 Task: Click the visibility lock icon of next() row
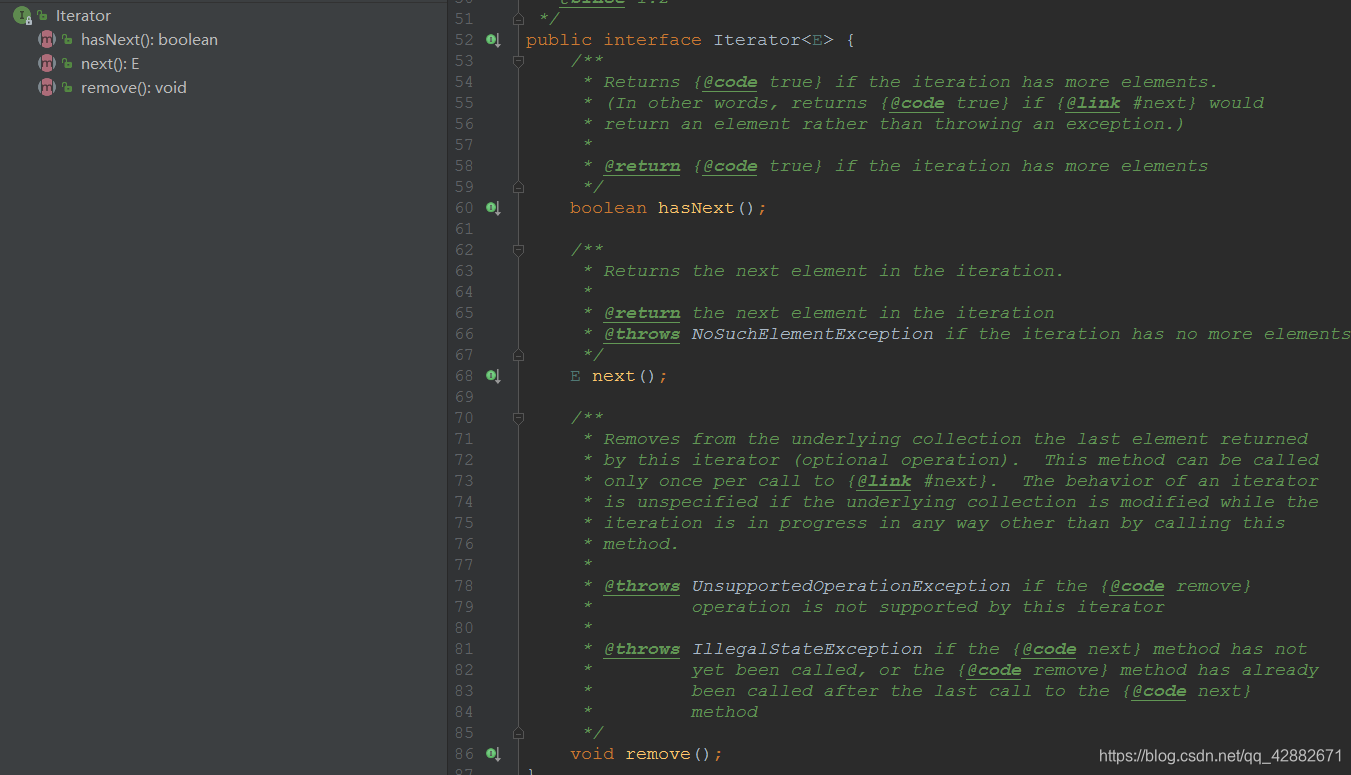[x=67, y=64]
